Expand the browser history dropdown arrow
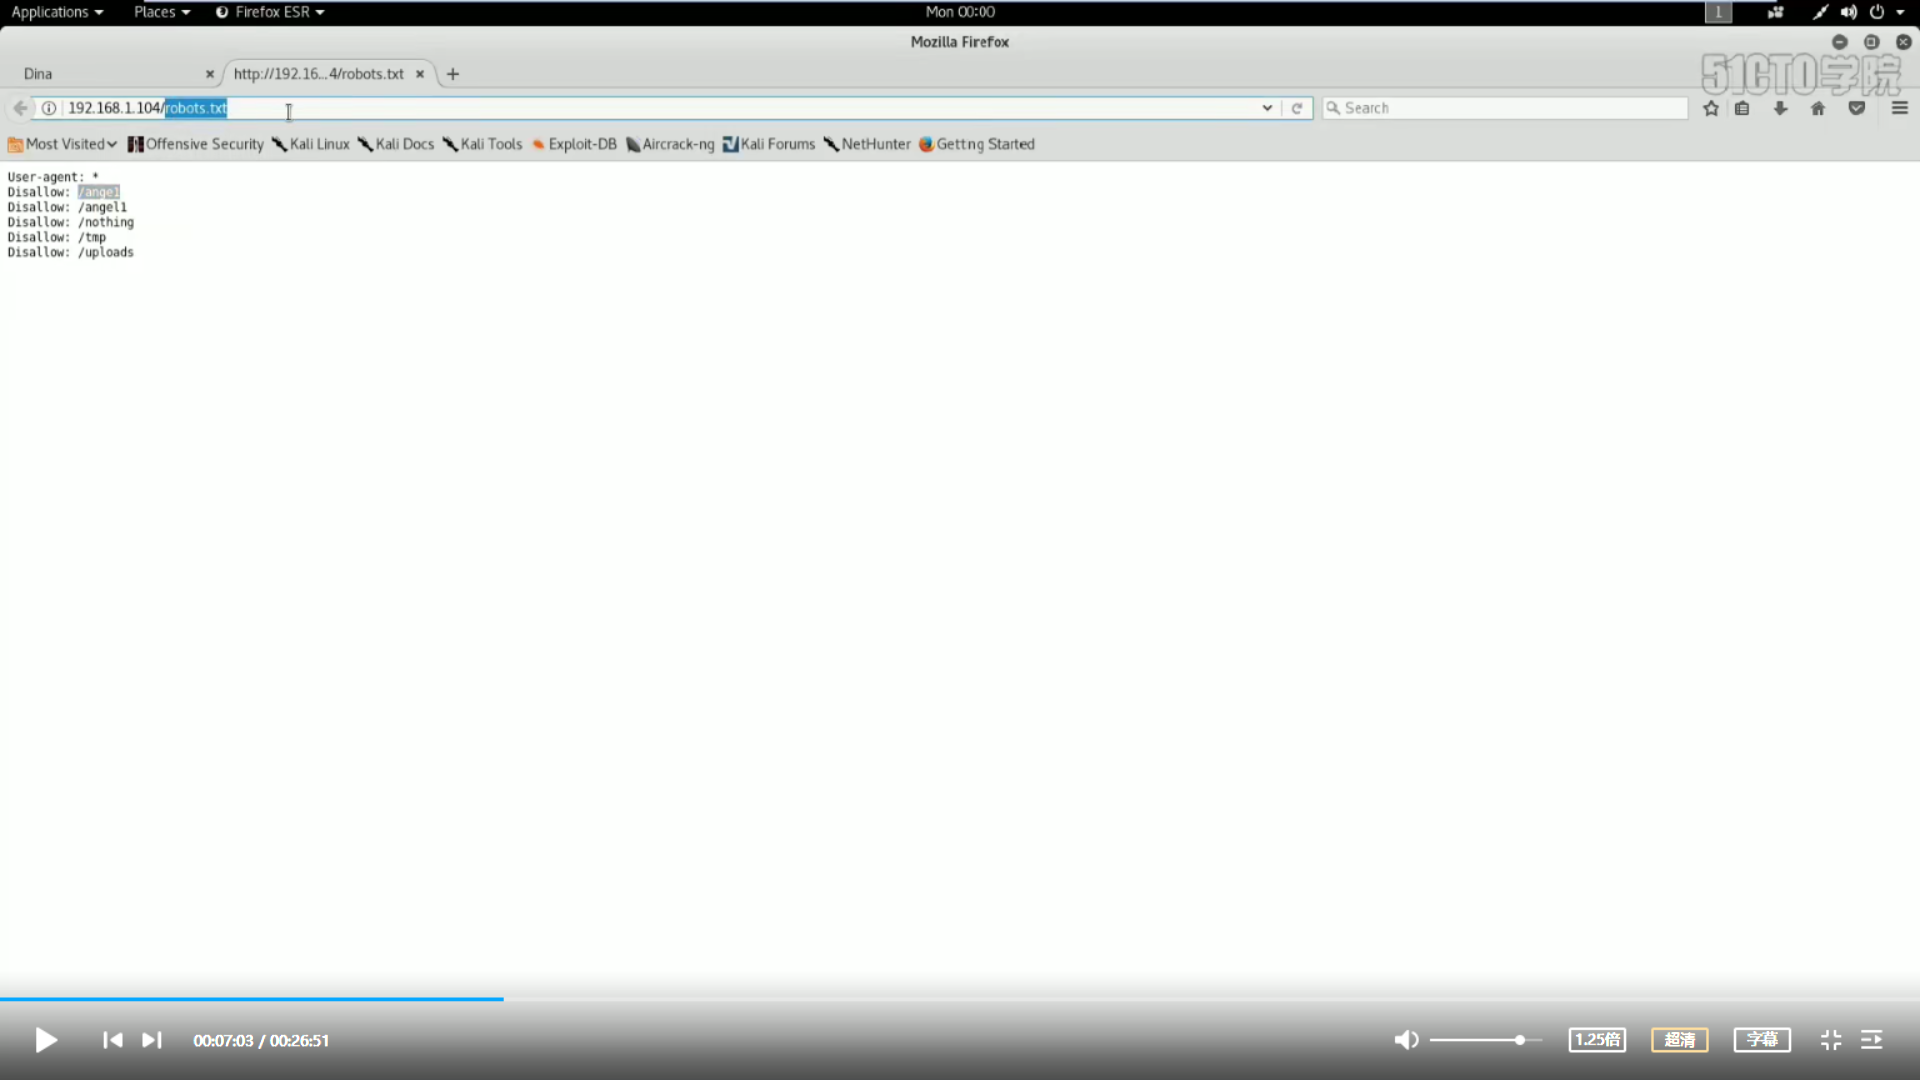Image resolution: width=1920 pixels, height=1080 pixels. (1267, 107)
